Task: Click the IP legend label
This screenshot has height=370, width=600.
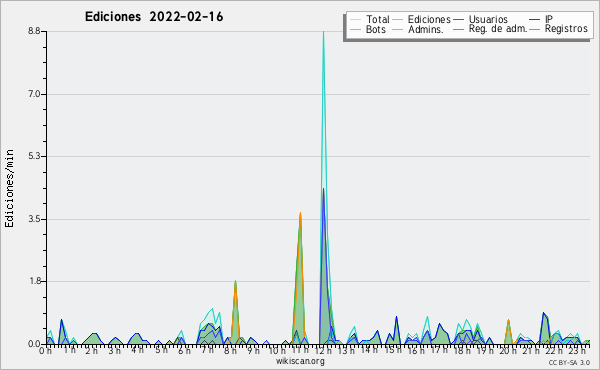Action: pos(549,19)
